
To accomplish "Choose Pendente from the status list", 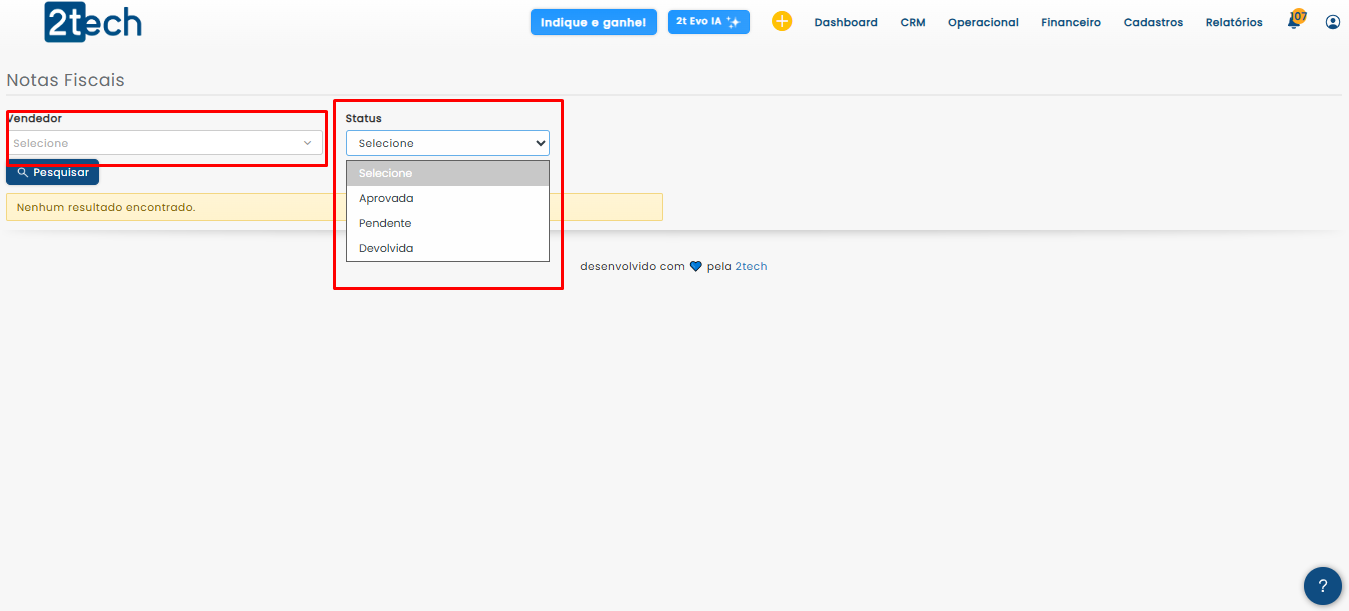I will click(x=385, y=223).
